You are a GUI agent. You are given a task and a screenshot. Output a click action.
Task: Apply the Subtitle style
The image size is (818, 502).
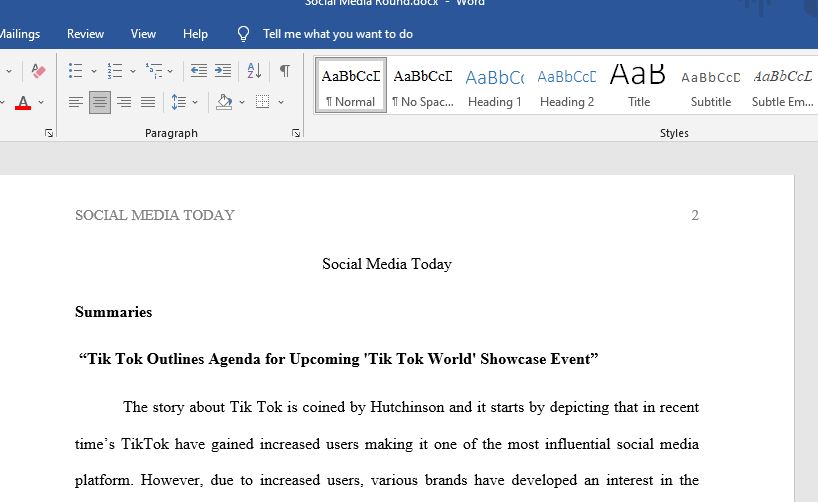coord(711,85)
